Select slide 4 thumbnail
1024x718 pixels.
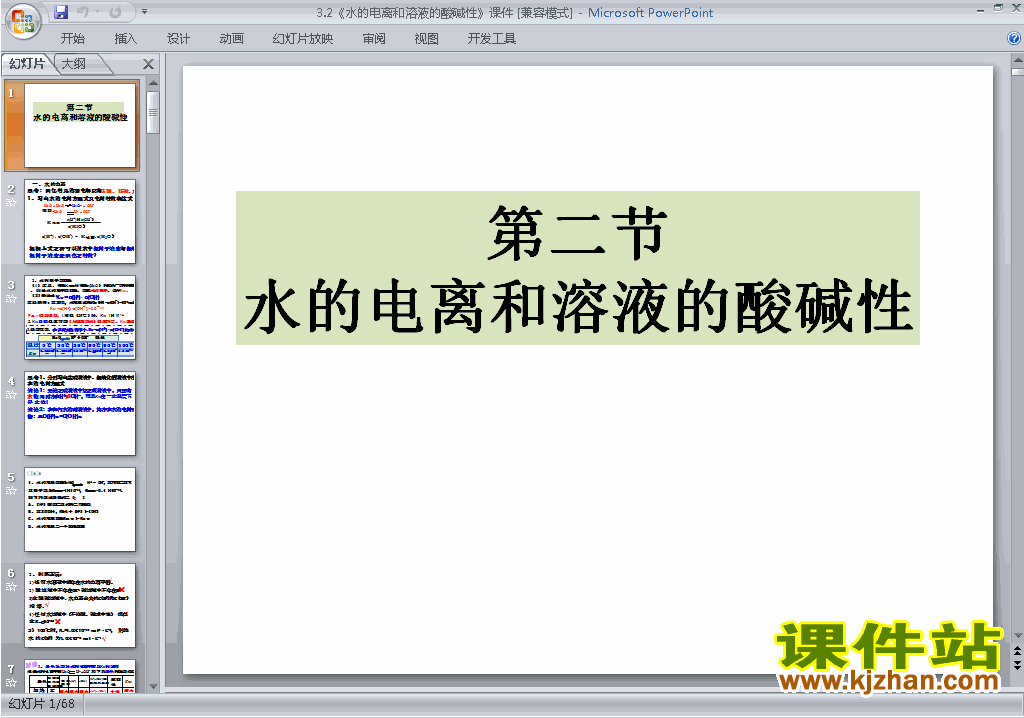(x=80, y=414)
